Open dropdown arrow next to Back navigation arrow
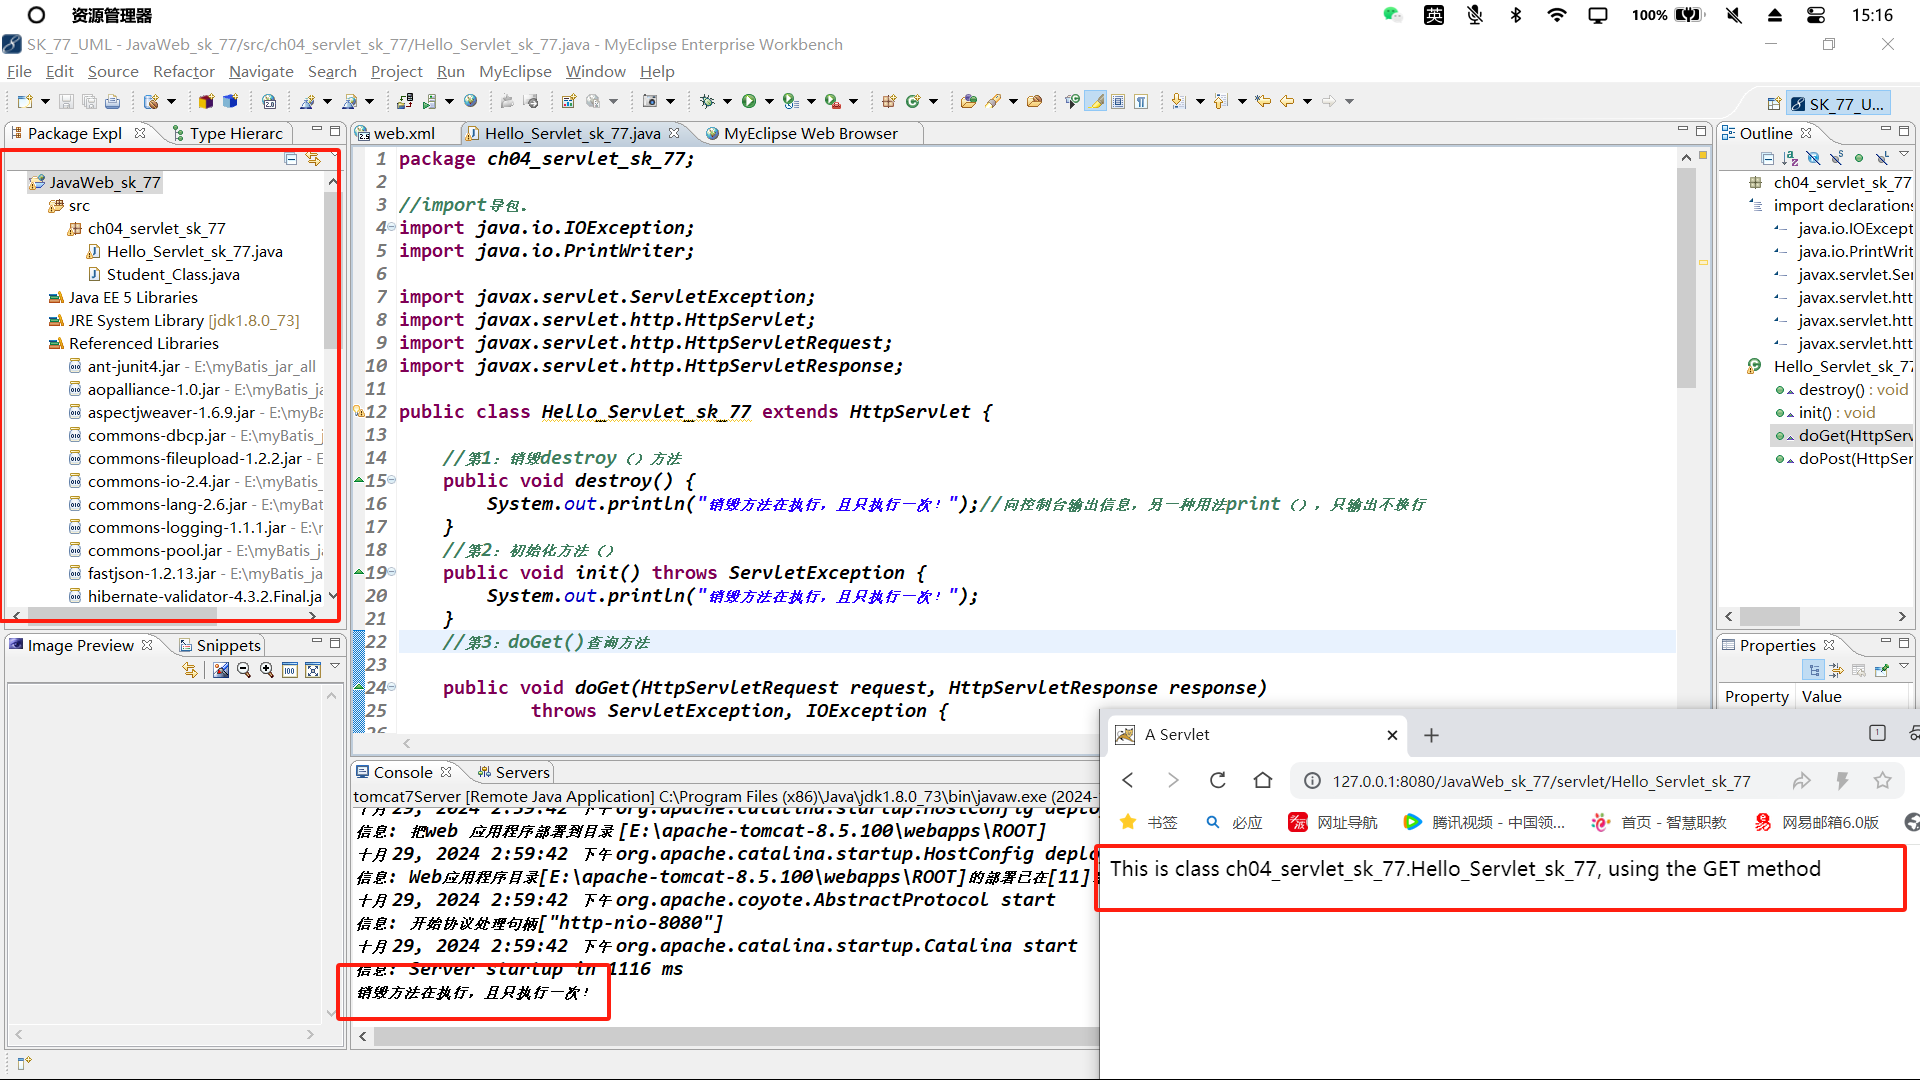This screenshot has height=1080, width=1920. pyautogui.click(x=1307, y=101)
